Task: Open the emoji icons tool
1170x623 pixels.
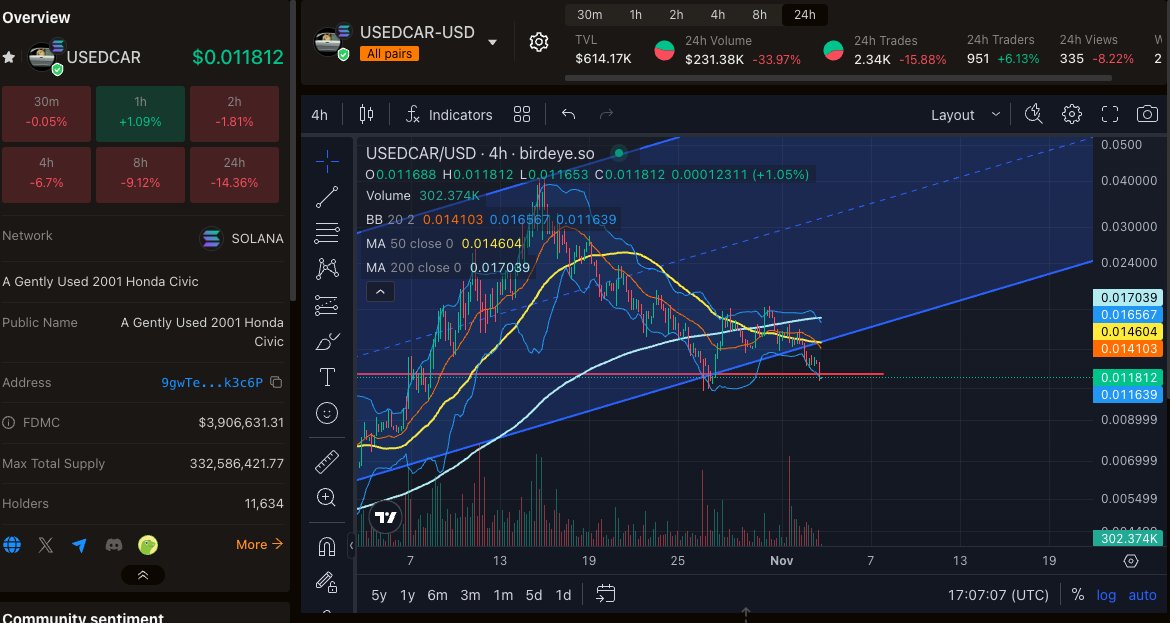Action: click(327, 413)
